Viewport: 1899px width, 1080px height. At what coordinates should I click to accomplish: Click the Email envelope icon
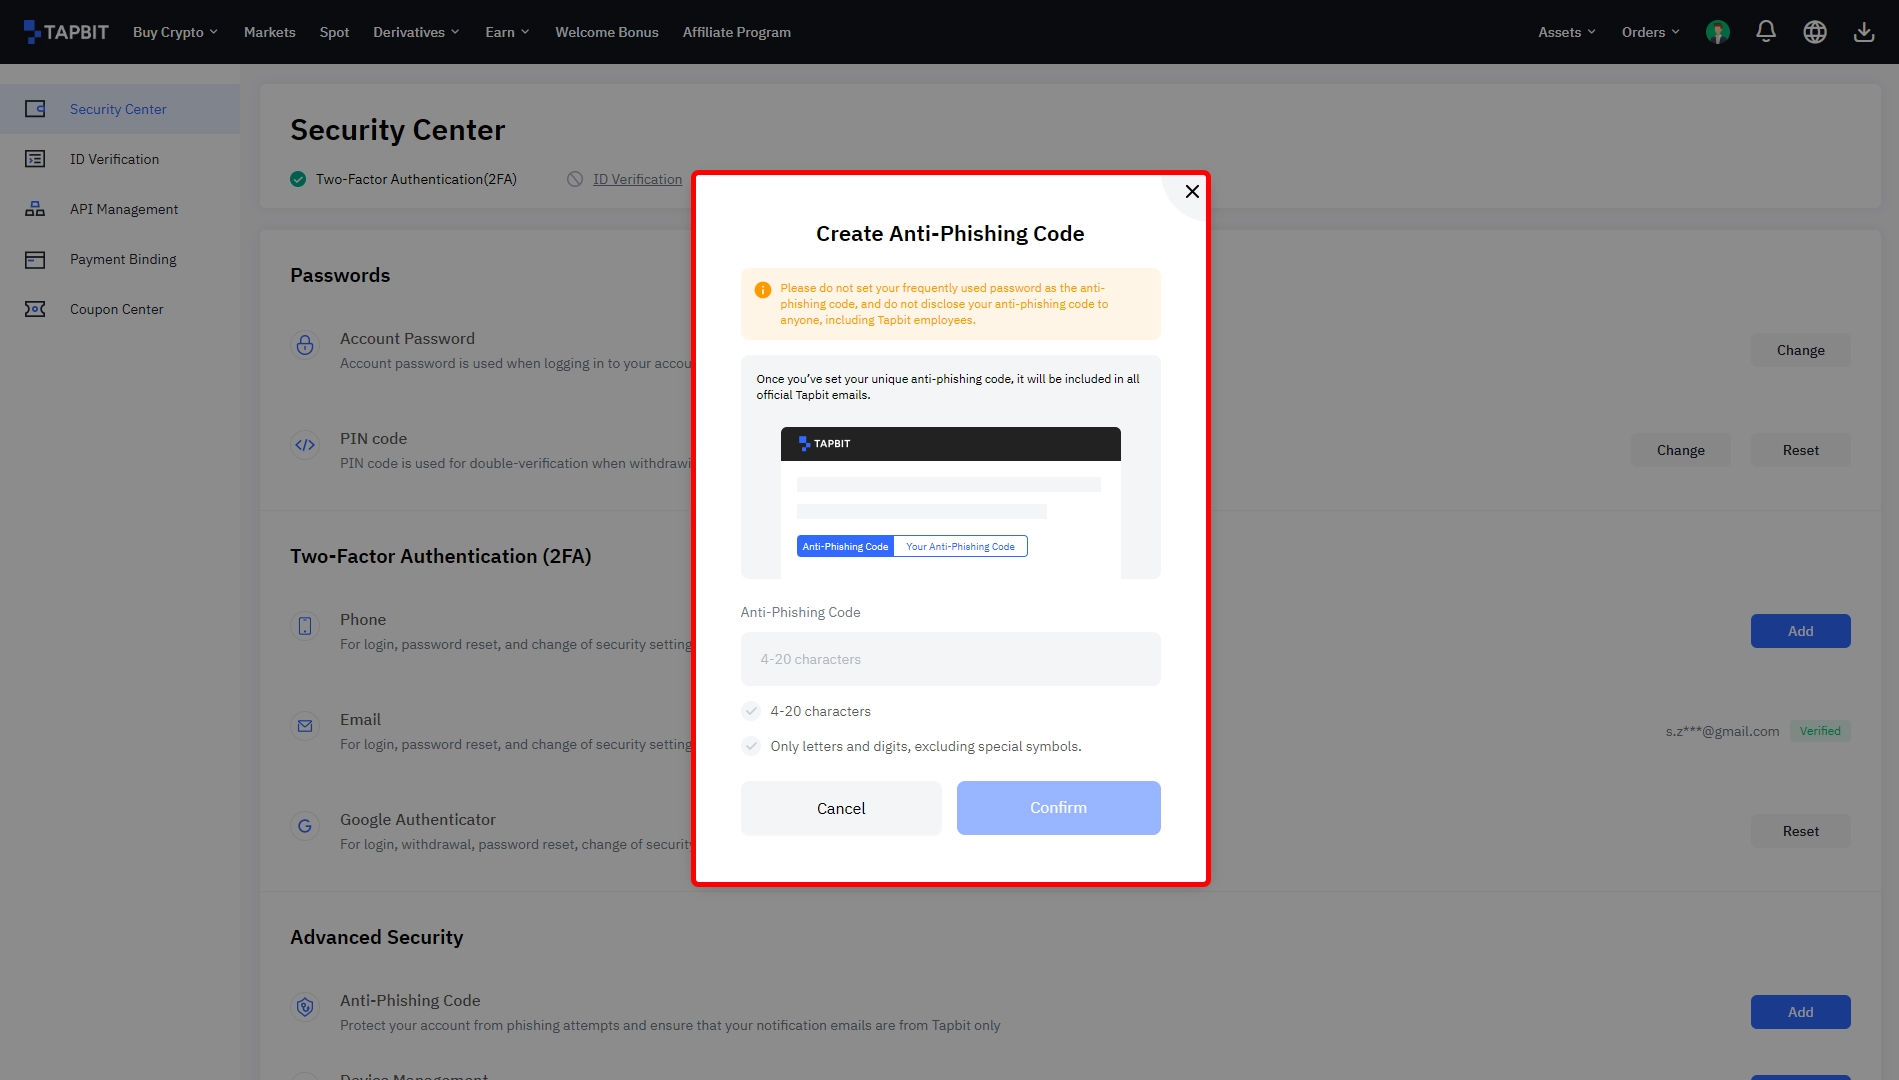(305, 726)
